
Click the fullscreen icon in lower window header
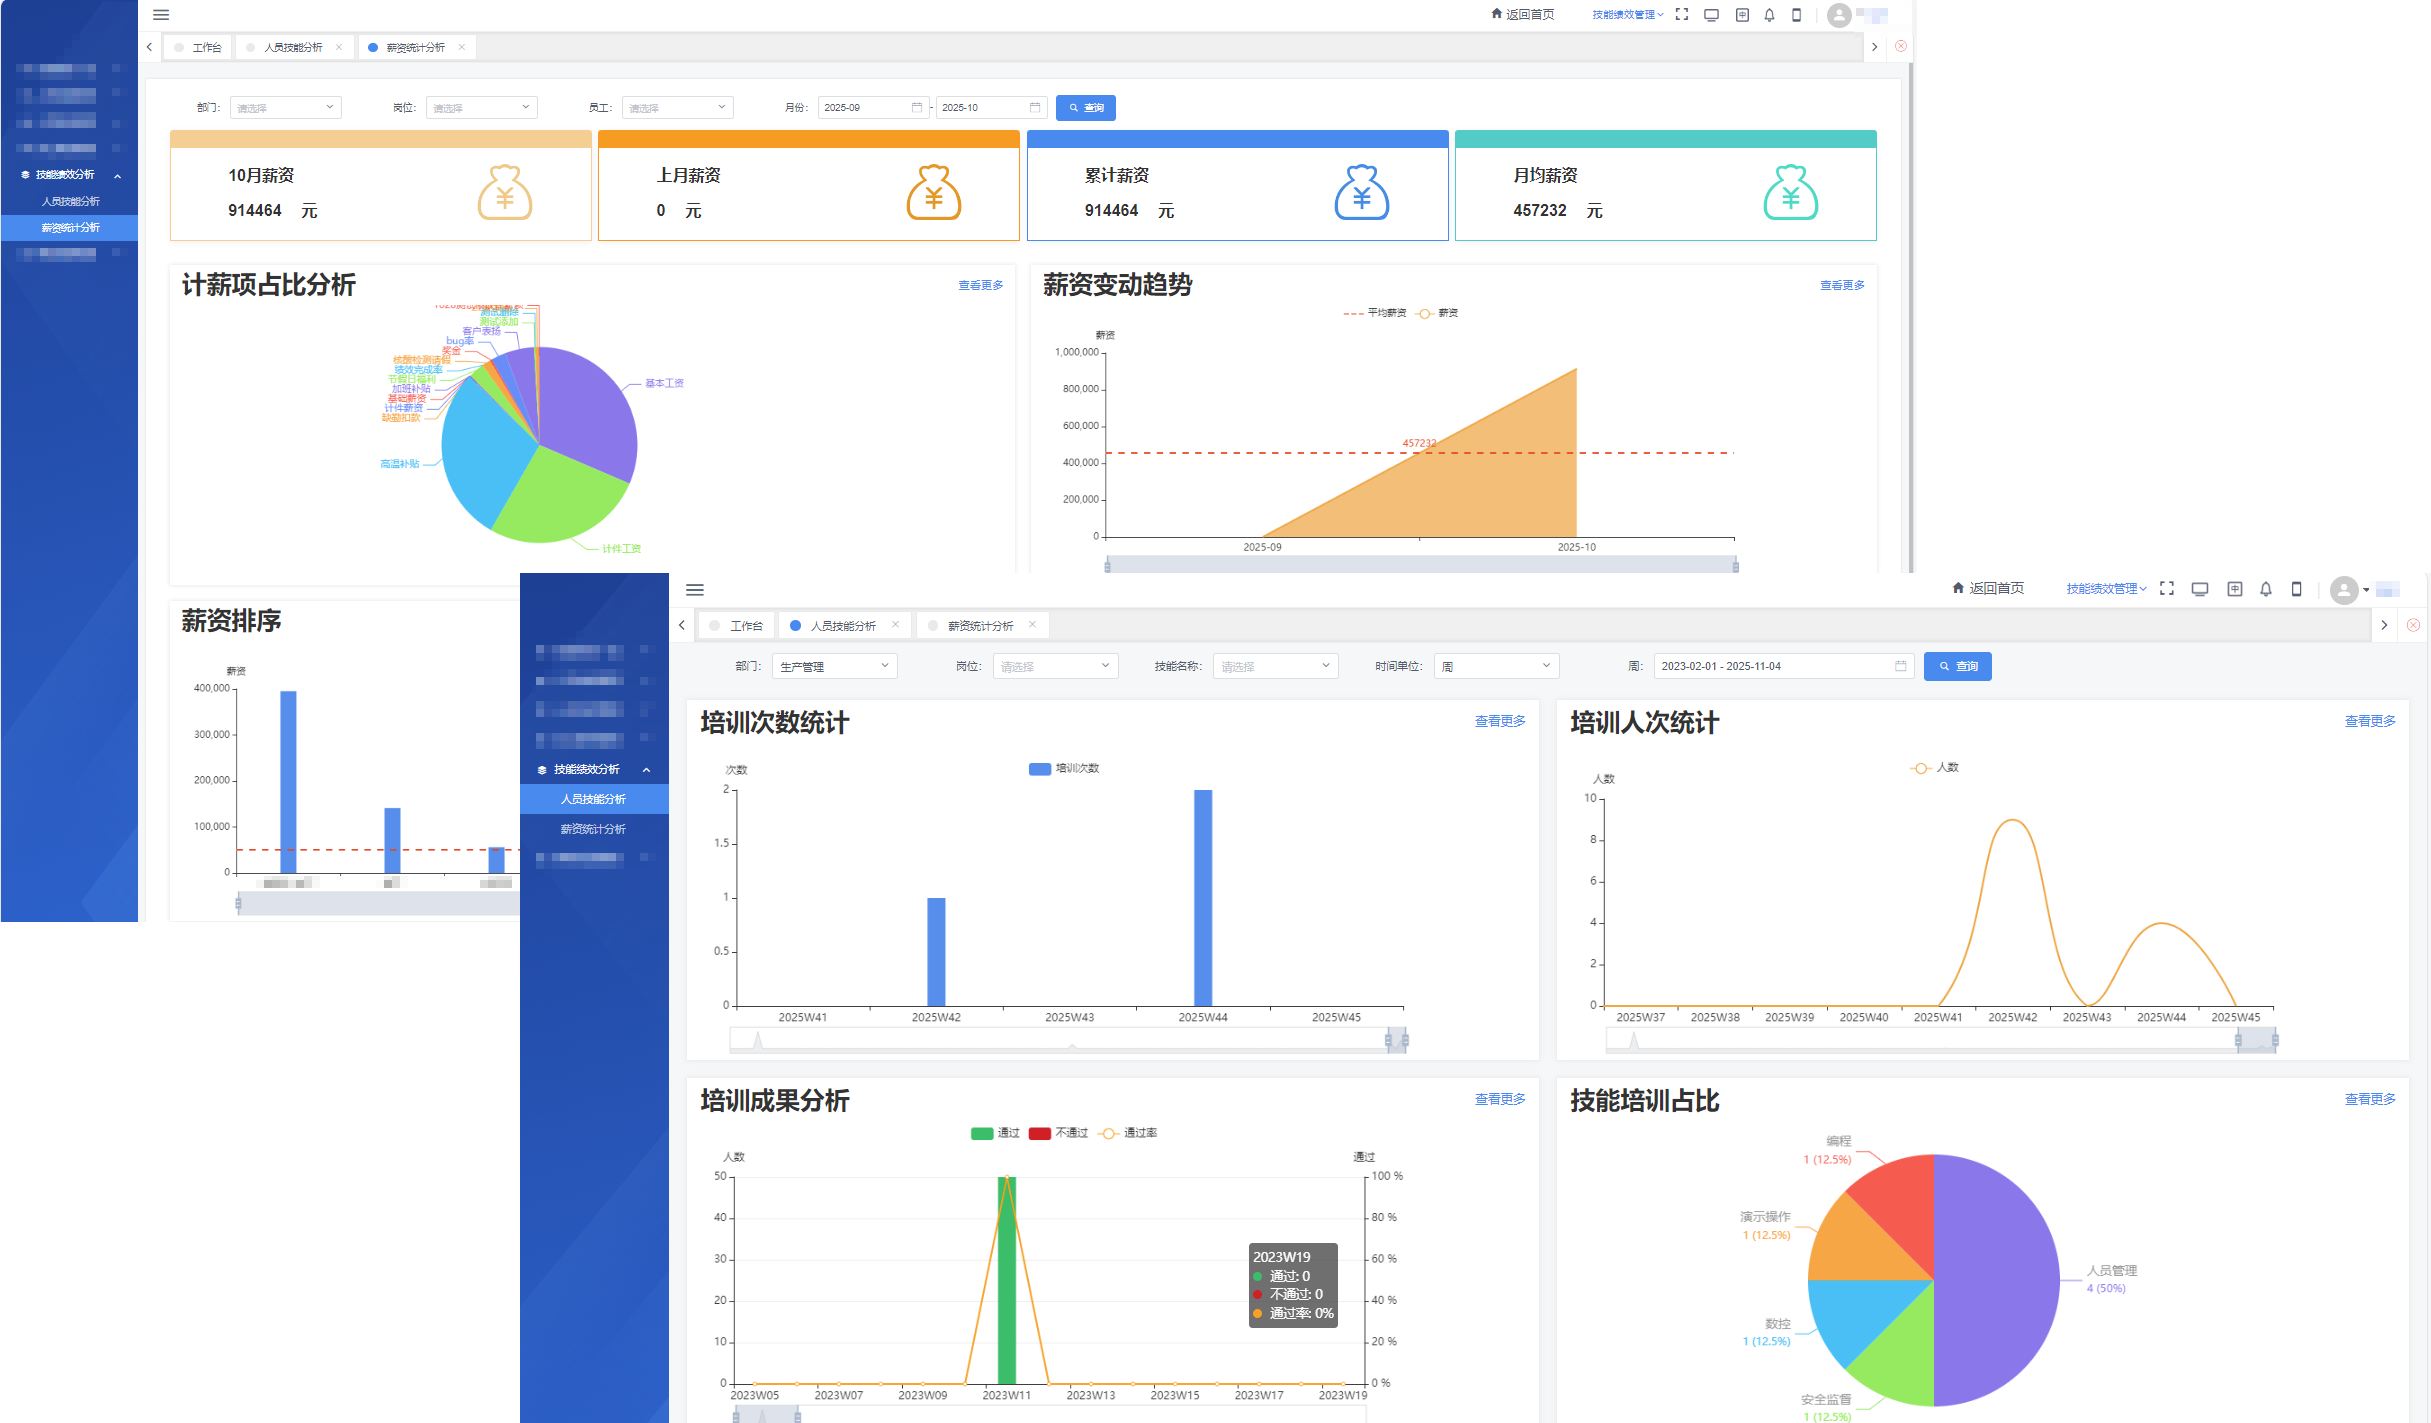pos(2167,589)
